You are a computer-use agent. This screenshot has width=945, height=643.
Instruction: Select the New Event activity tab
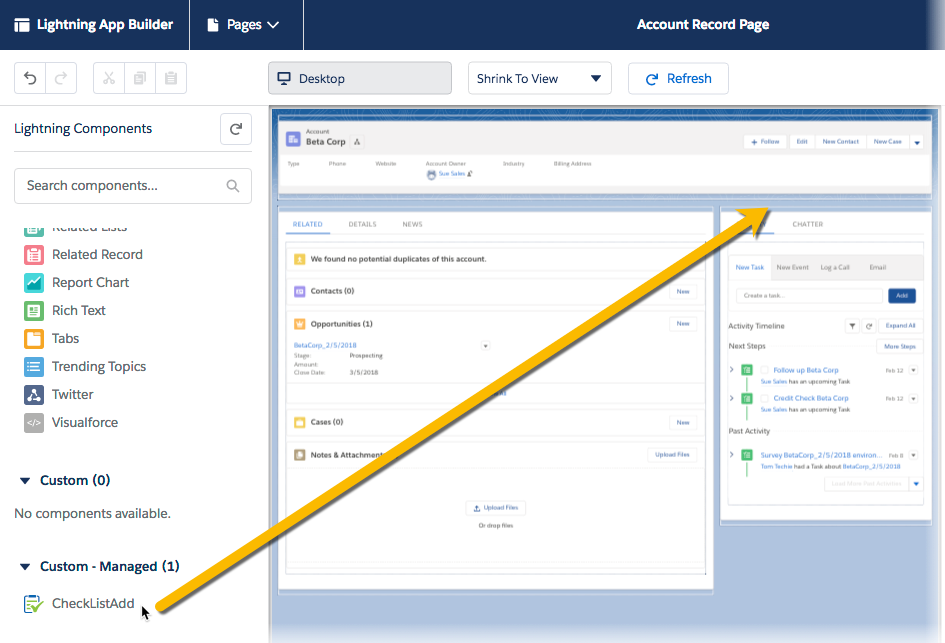793,268
